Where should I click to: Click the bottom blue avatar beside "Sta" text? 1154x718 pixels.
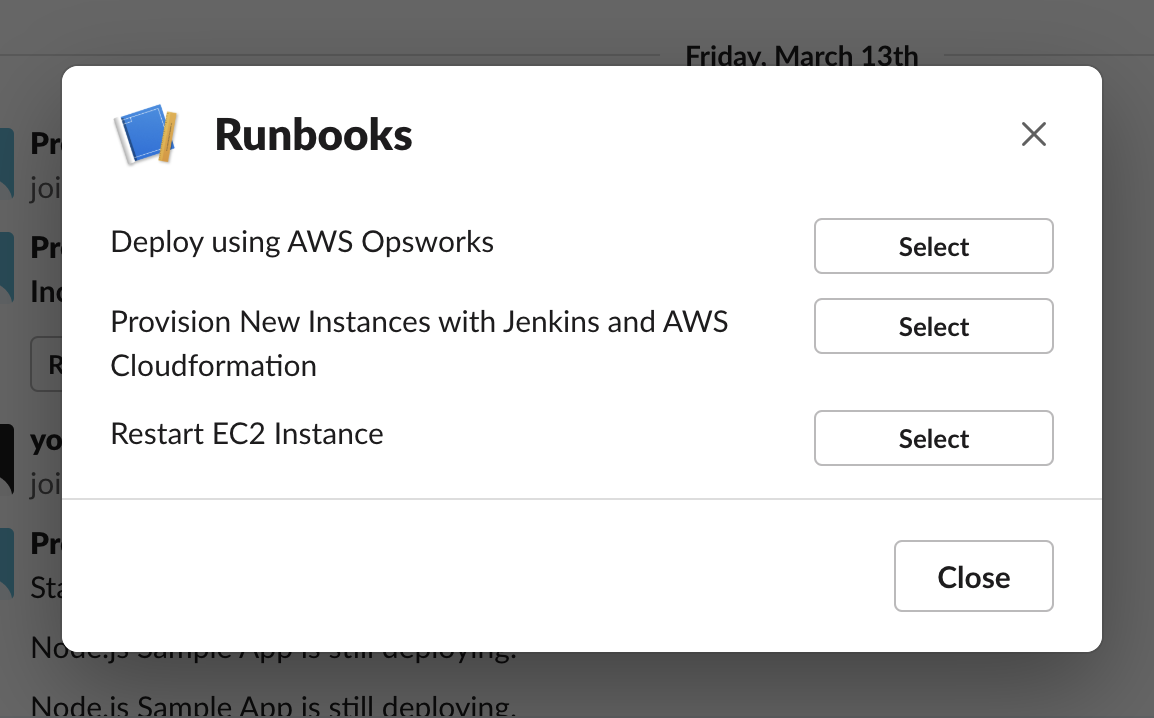coord(6,562)
